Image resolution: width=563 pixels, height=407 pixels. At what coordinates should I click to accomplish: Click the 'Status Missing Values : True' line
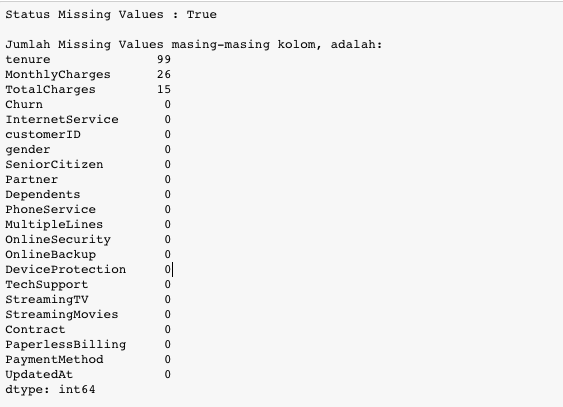point(111,14)
